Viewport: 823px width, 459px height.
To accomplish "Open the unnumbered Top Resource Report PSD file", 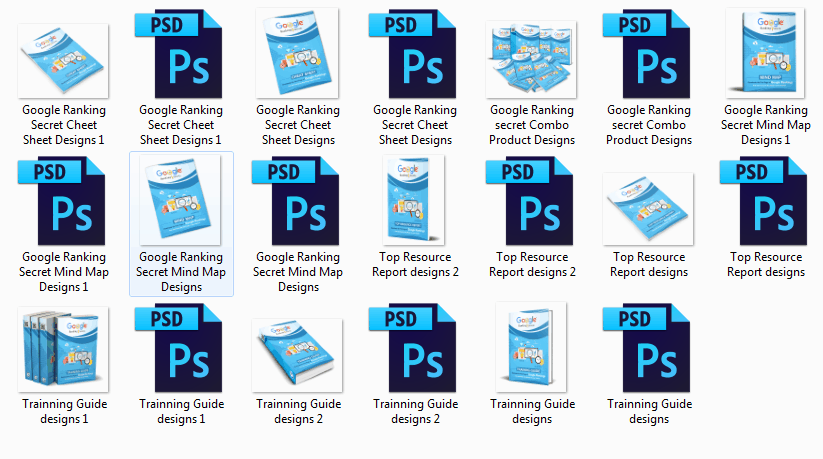I will click(x=766, y=203).
